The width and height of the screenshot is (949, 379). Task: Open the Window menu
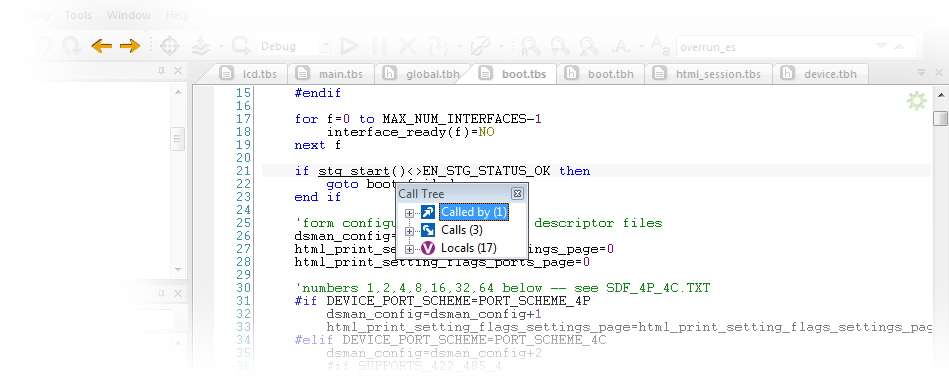tap(128, 15)
